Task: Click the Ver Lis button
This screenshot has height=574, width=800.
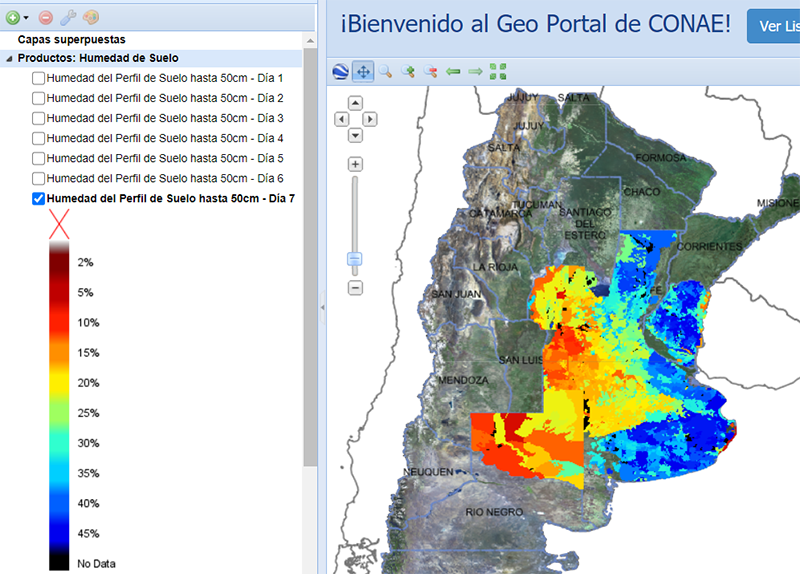Action: [773, 26]
